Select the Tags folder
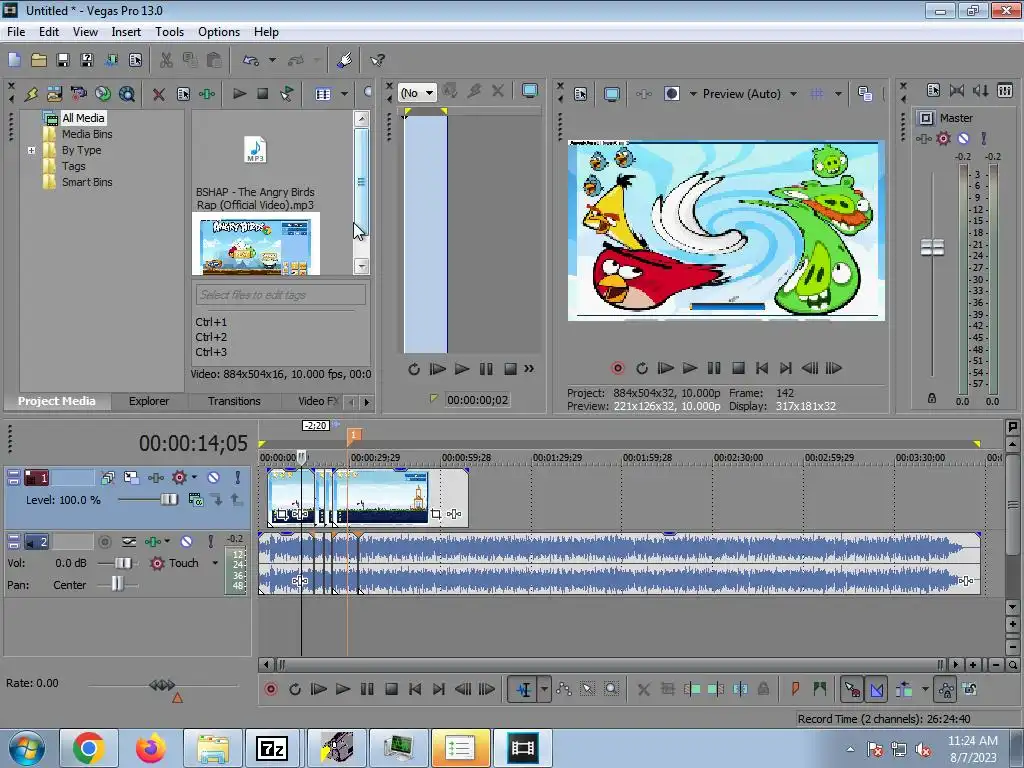 pyautogui.click(x=74, y=166)
